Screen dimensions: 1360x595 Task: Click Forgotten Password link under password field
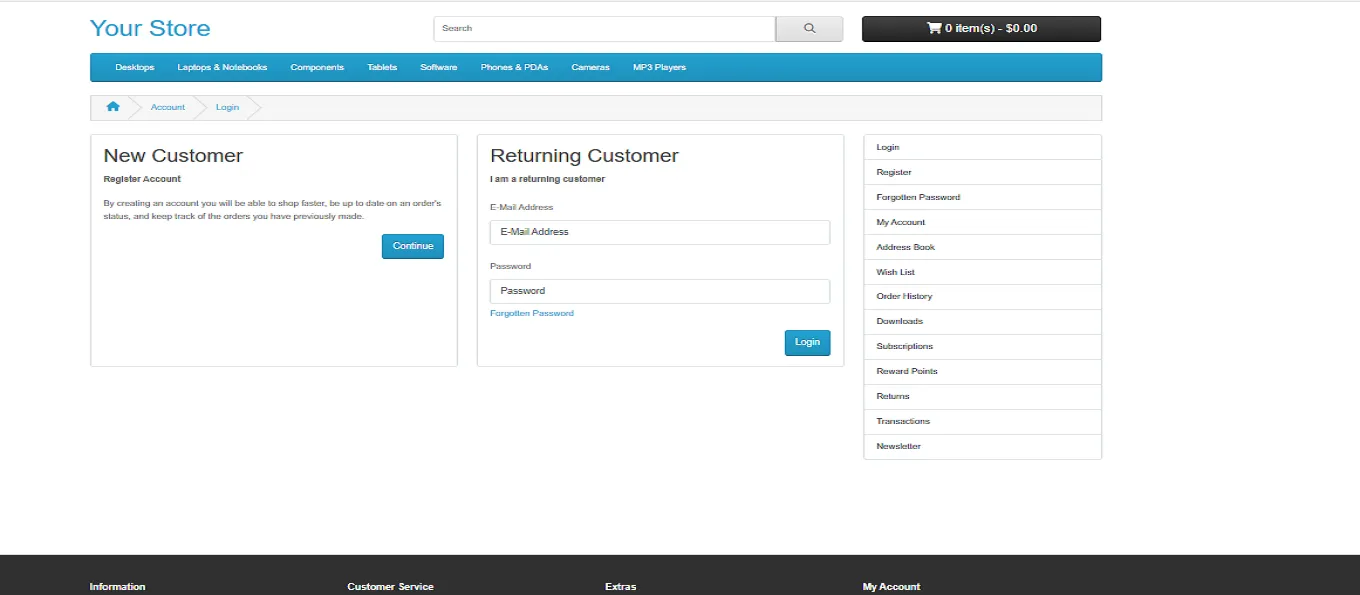(x=532, y=313)
